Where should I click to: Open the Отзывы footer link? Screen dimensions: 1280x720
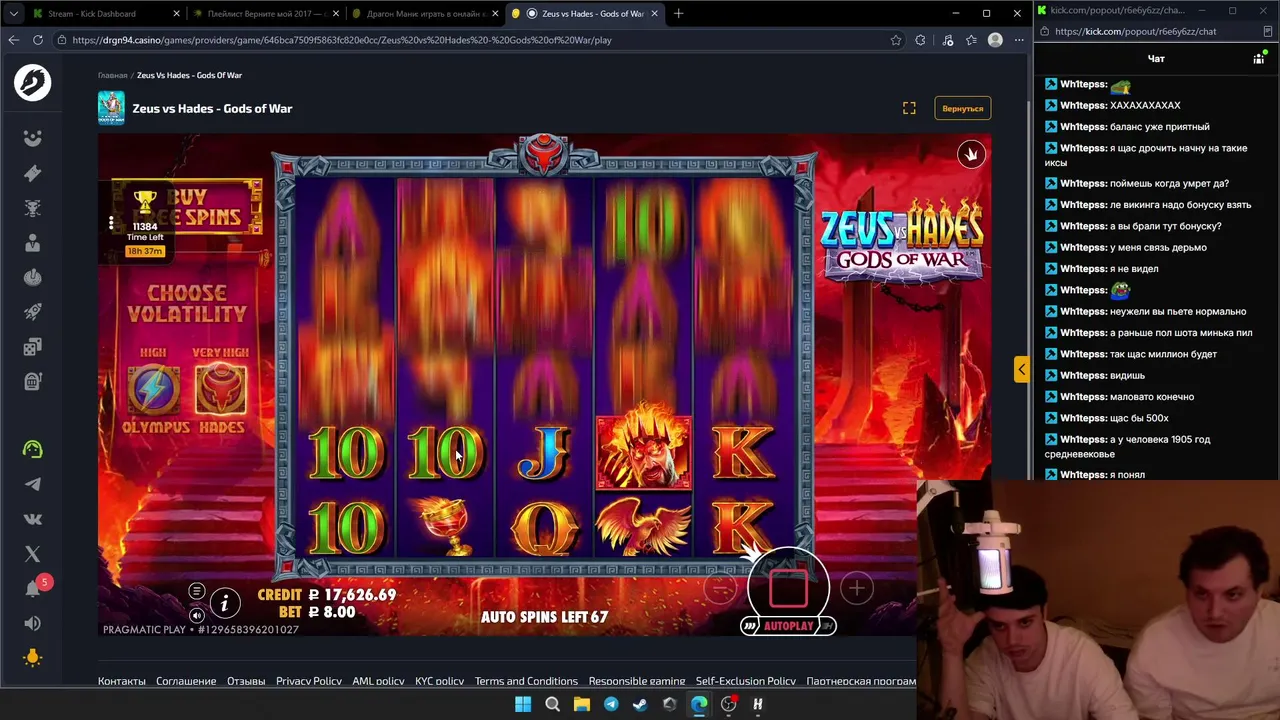tap(246, 681)
